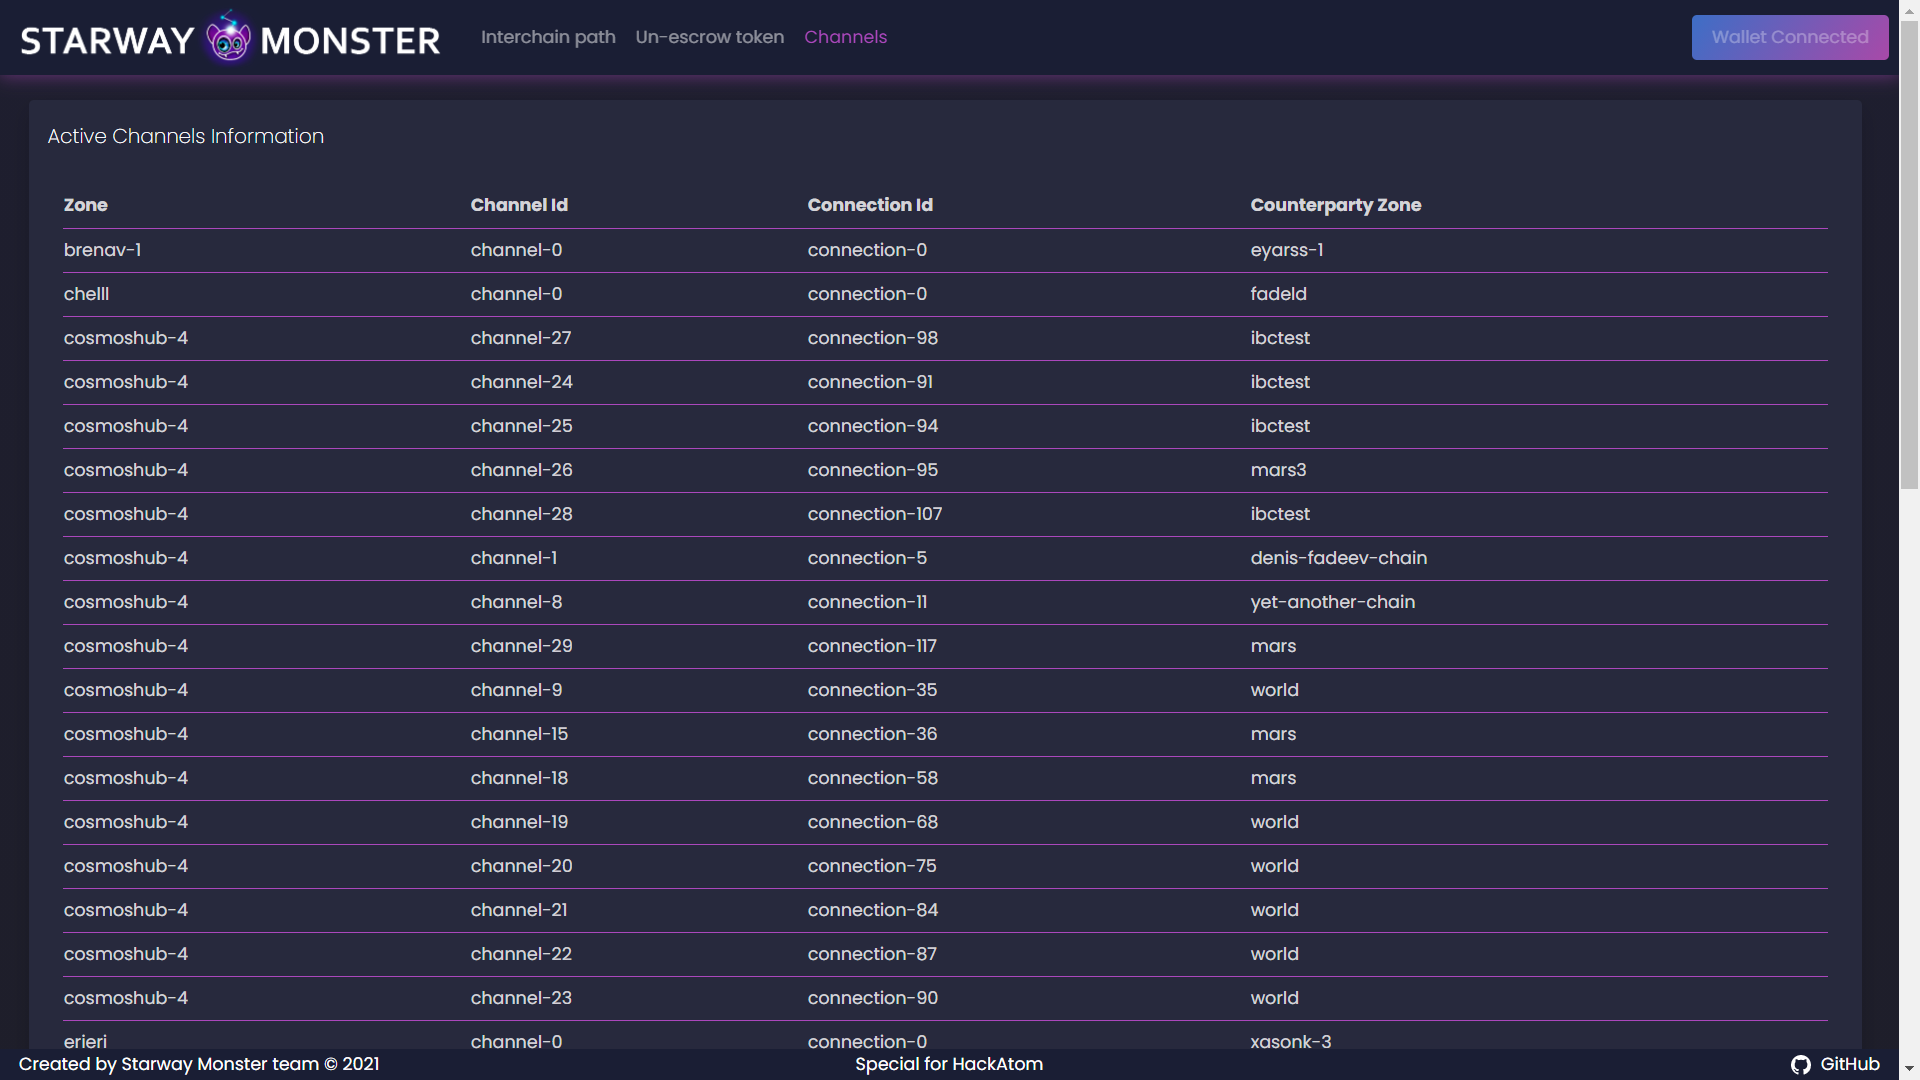Click the scrollbar up arrow

pyautogui.click(x=1909, y=9)
